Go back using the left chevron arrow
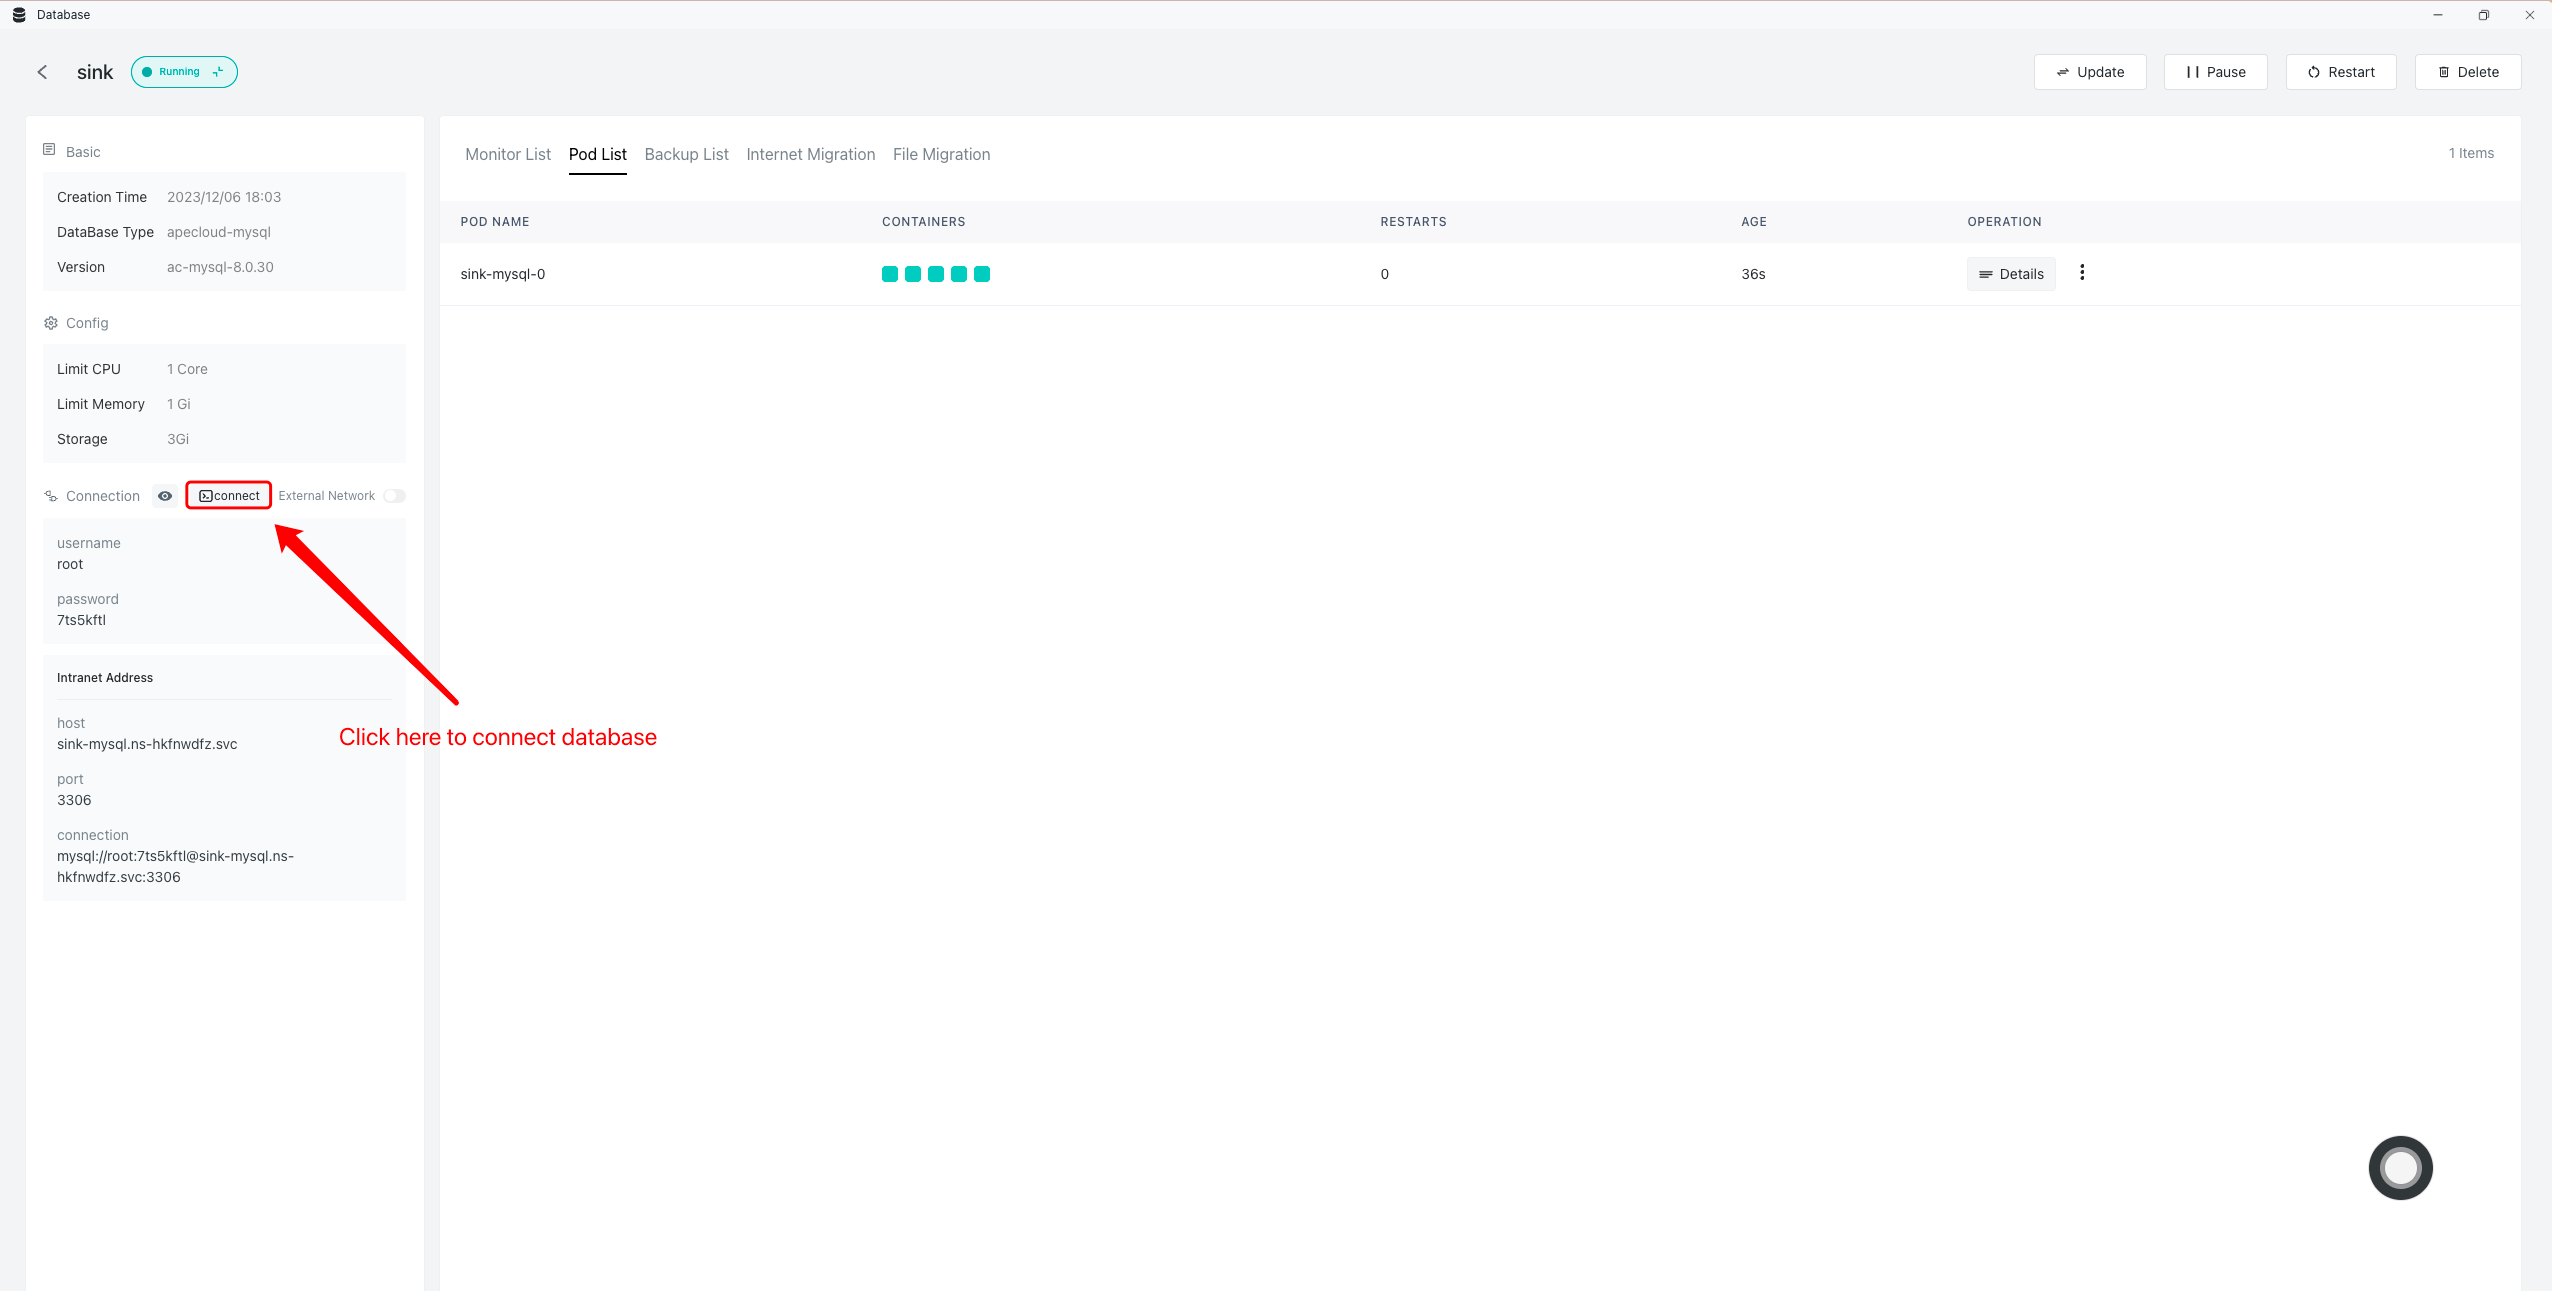 pos(42,72)
